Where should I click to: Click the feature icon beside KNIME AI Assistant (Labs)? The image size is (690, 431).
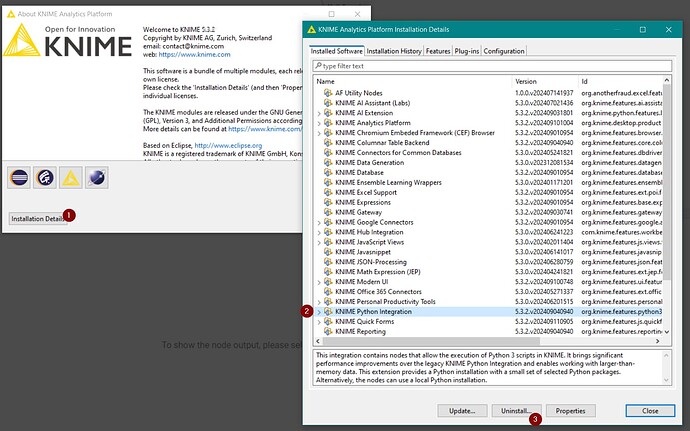[328, 103]
